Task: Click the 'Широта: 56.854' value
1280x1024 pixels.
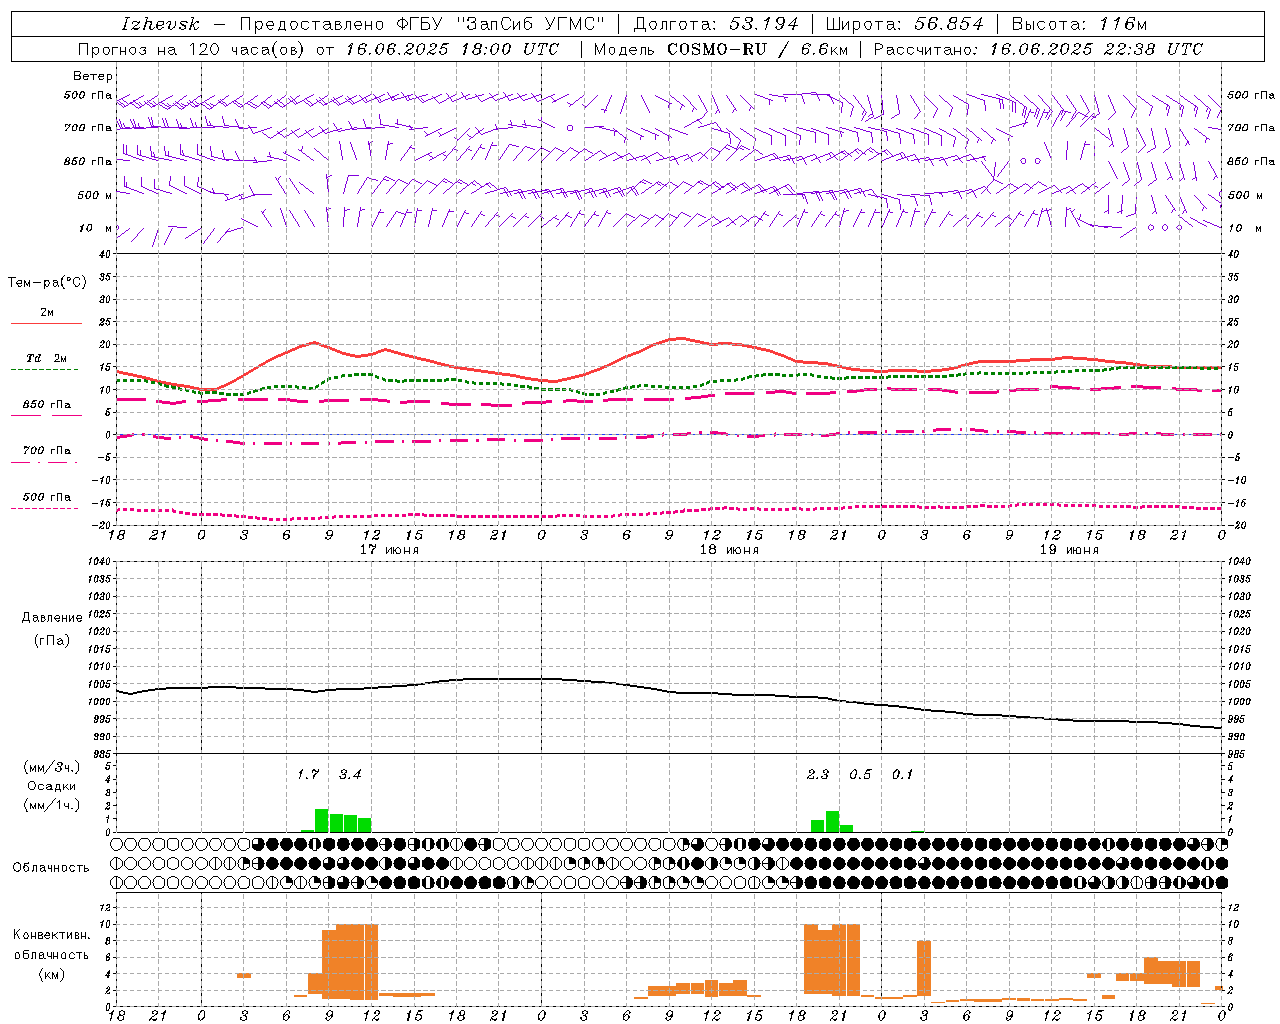Action: tap(904, 24)
